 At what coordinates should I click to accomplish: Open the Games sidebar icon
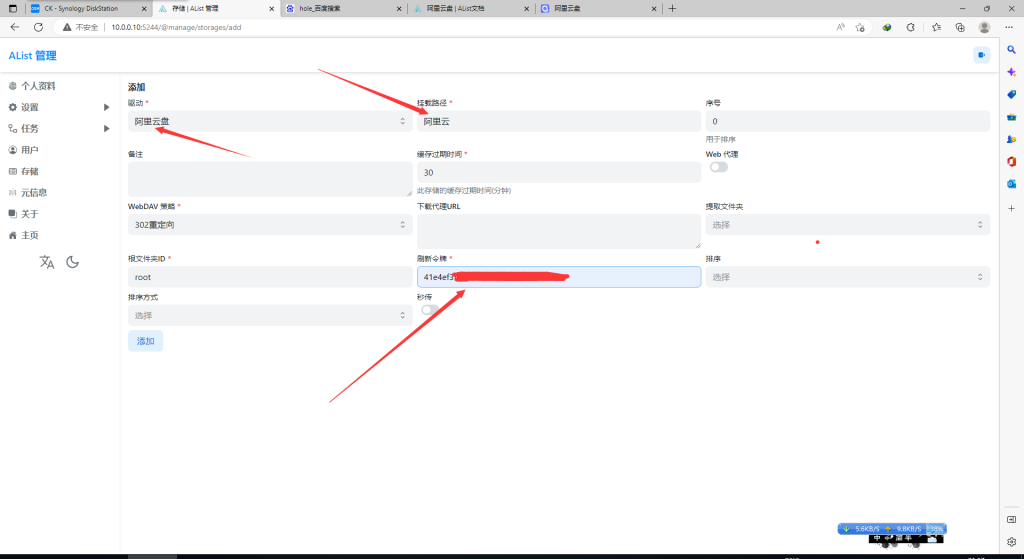(1012, 139)
